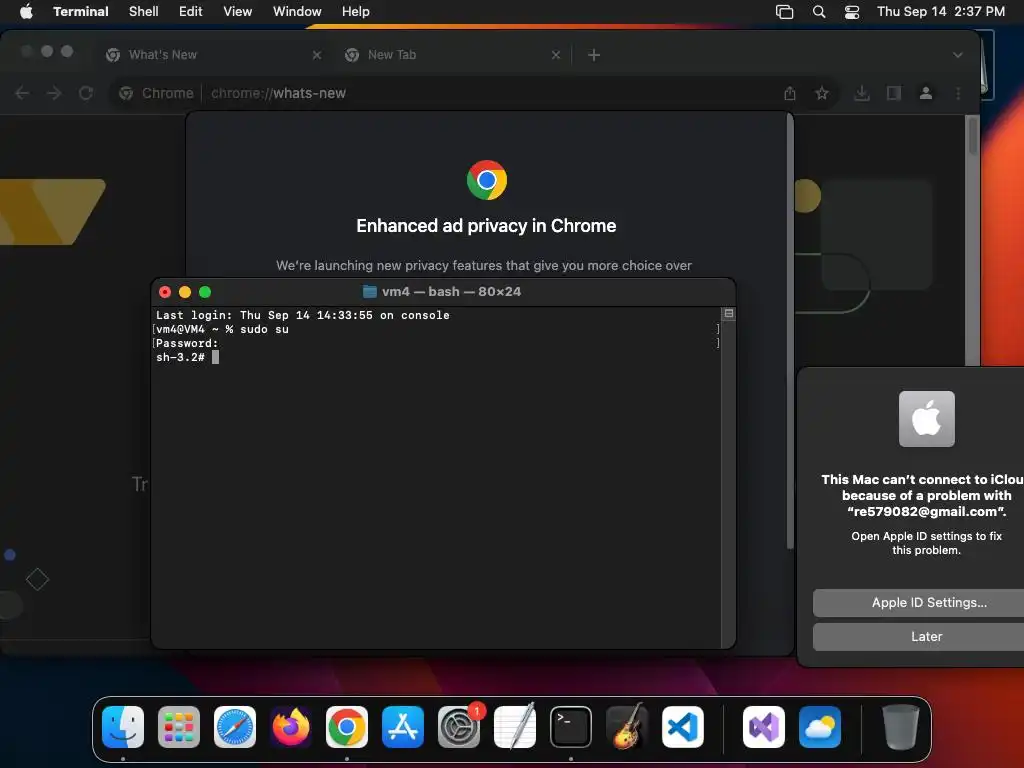Close the What's New tab
The image size is (1024, 768).
[x=317, y=55]
